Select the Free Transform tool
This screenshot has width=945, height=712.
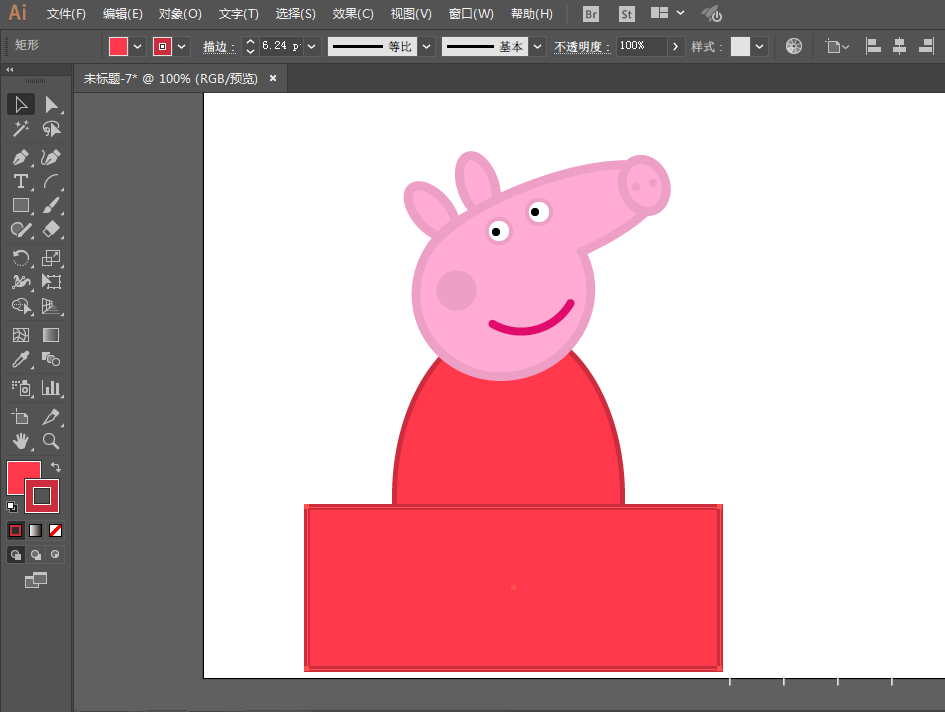pos(51,282)
